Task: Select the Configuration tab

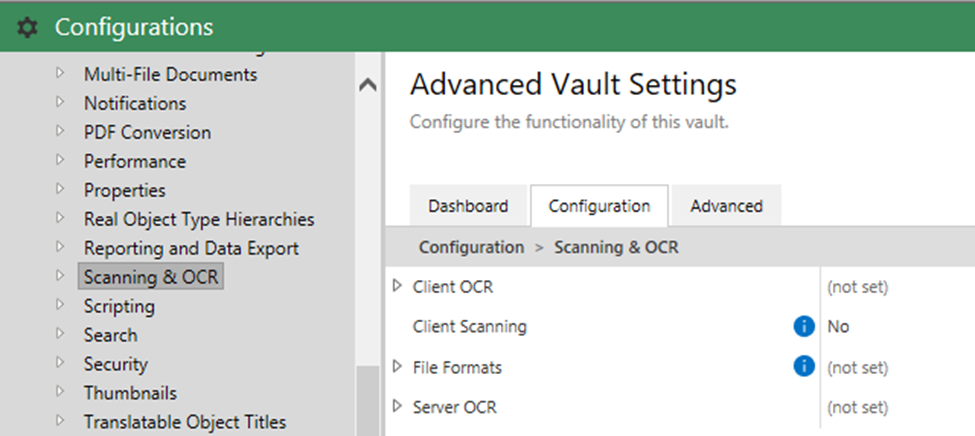Action: click(x=599, y=206)
